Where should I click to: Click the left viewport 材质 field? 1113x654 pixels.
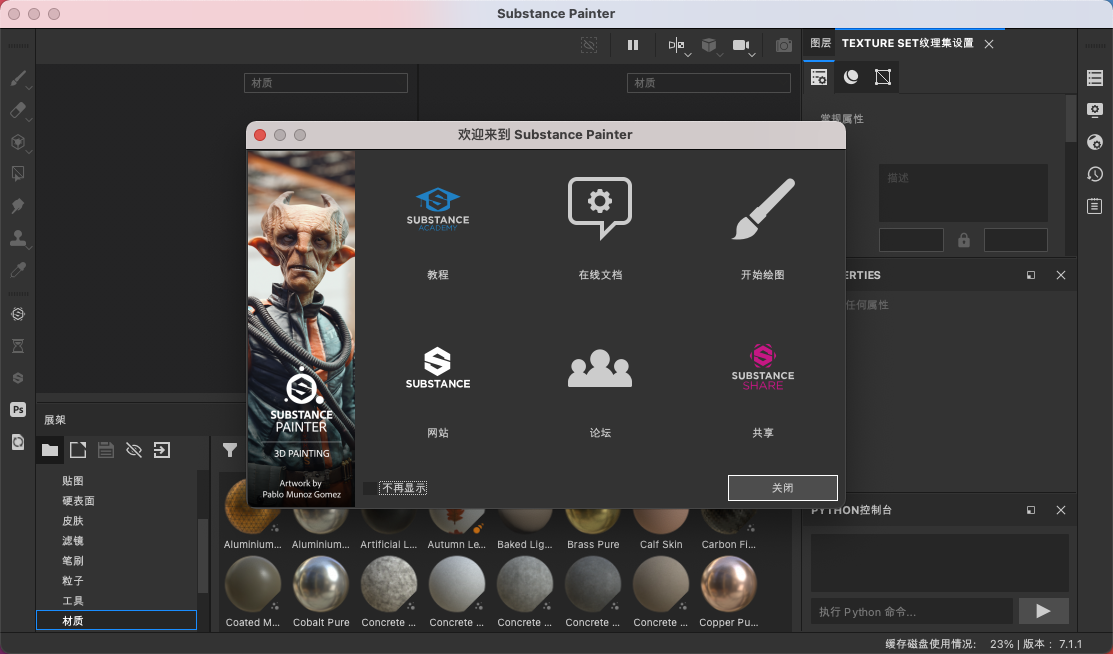point(326,83)
